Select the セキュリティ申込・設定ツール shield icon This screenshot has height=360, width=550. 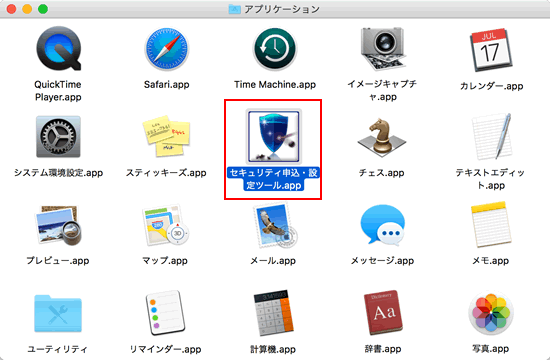(x=274, y=136)
